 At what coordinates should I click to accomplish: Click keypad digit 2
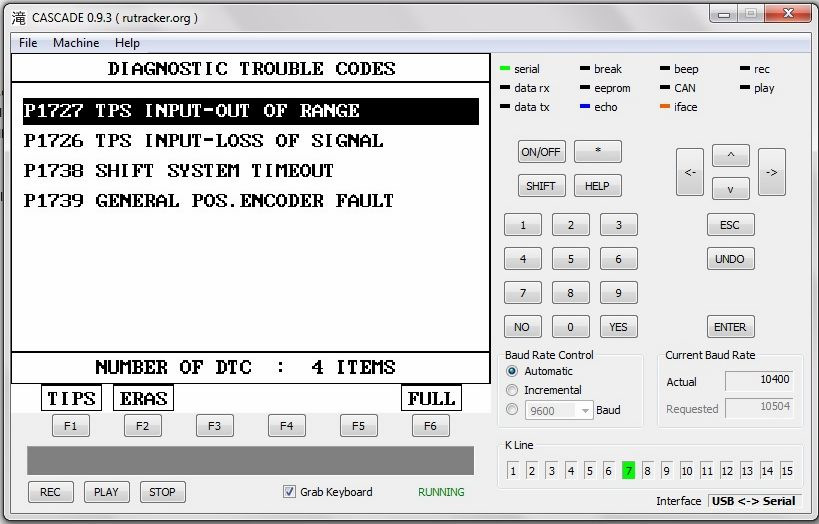[571, 225]
